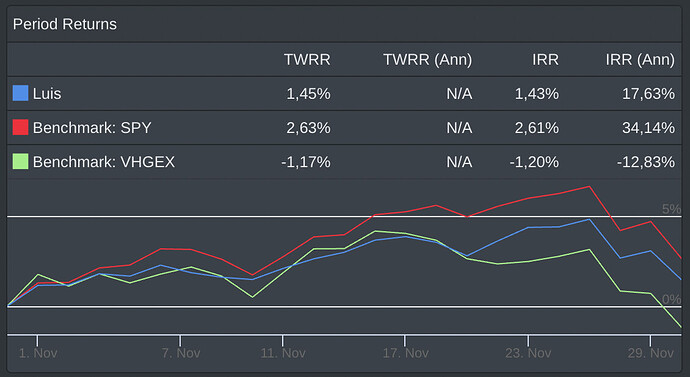Click the TWRR (Ann) column header
690x377 pixels.
point(428,59)
